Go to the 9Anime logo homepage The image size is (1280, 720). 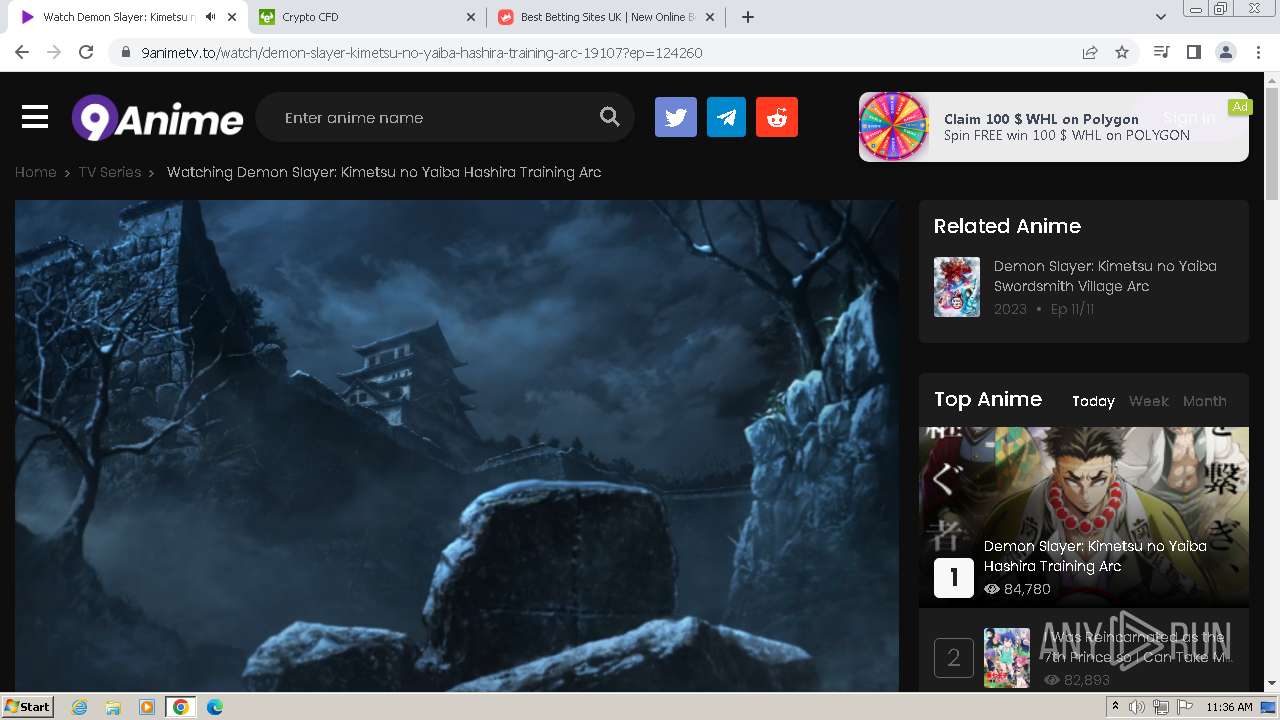157,118
